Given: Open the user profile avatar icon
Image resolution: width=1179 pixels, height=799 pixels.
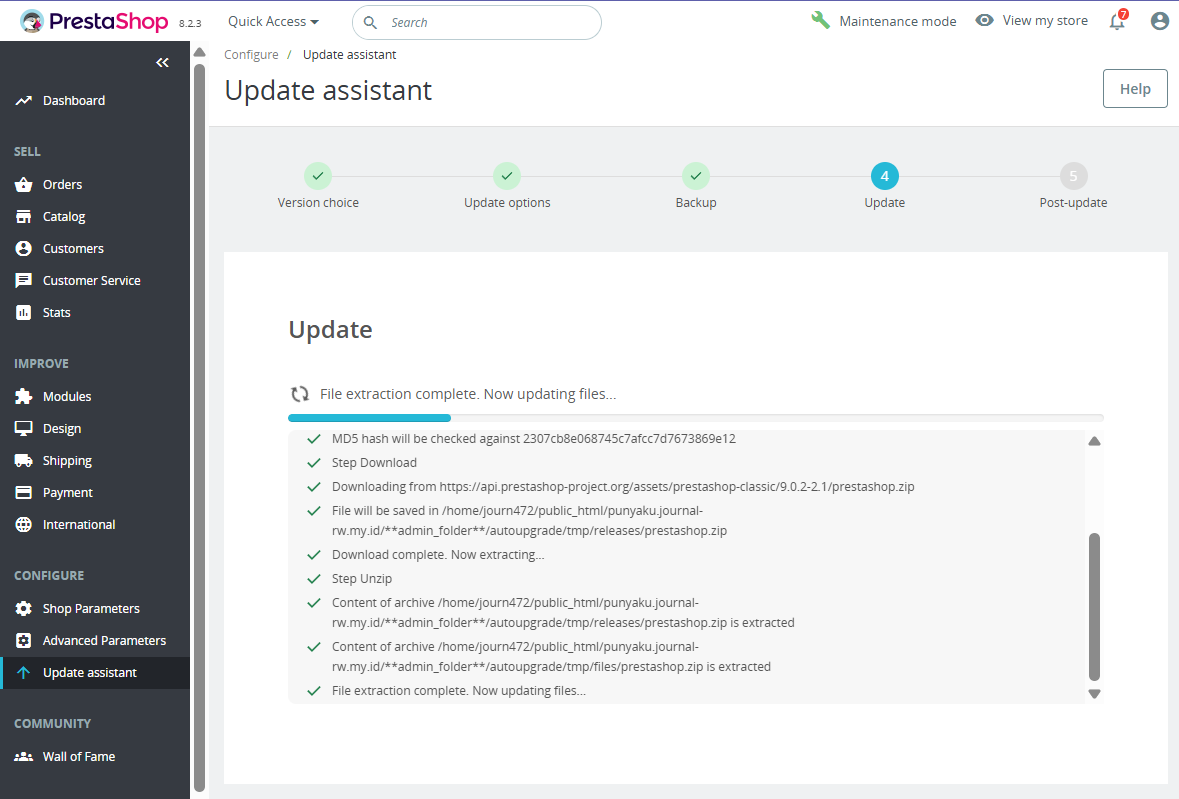Looking at the screenshot, I should [x=1159, y=21].
